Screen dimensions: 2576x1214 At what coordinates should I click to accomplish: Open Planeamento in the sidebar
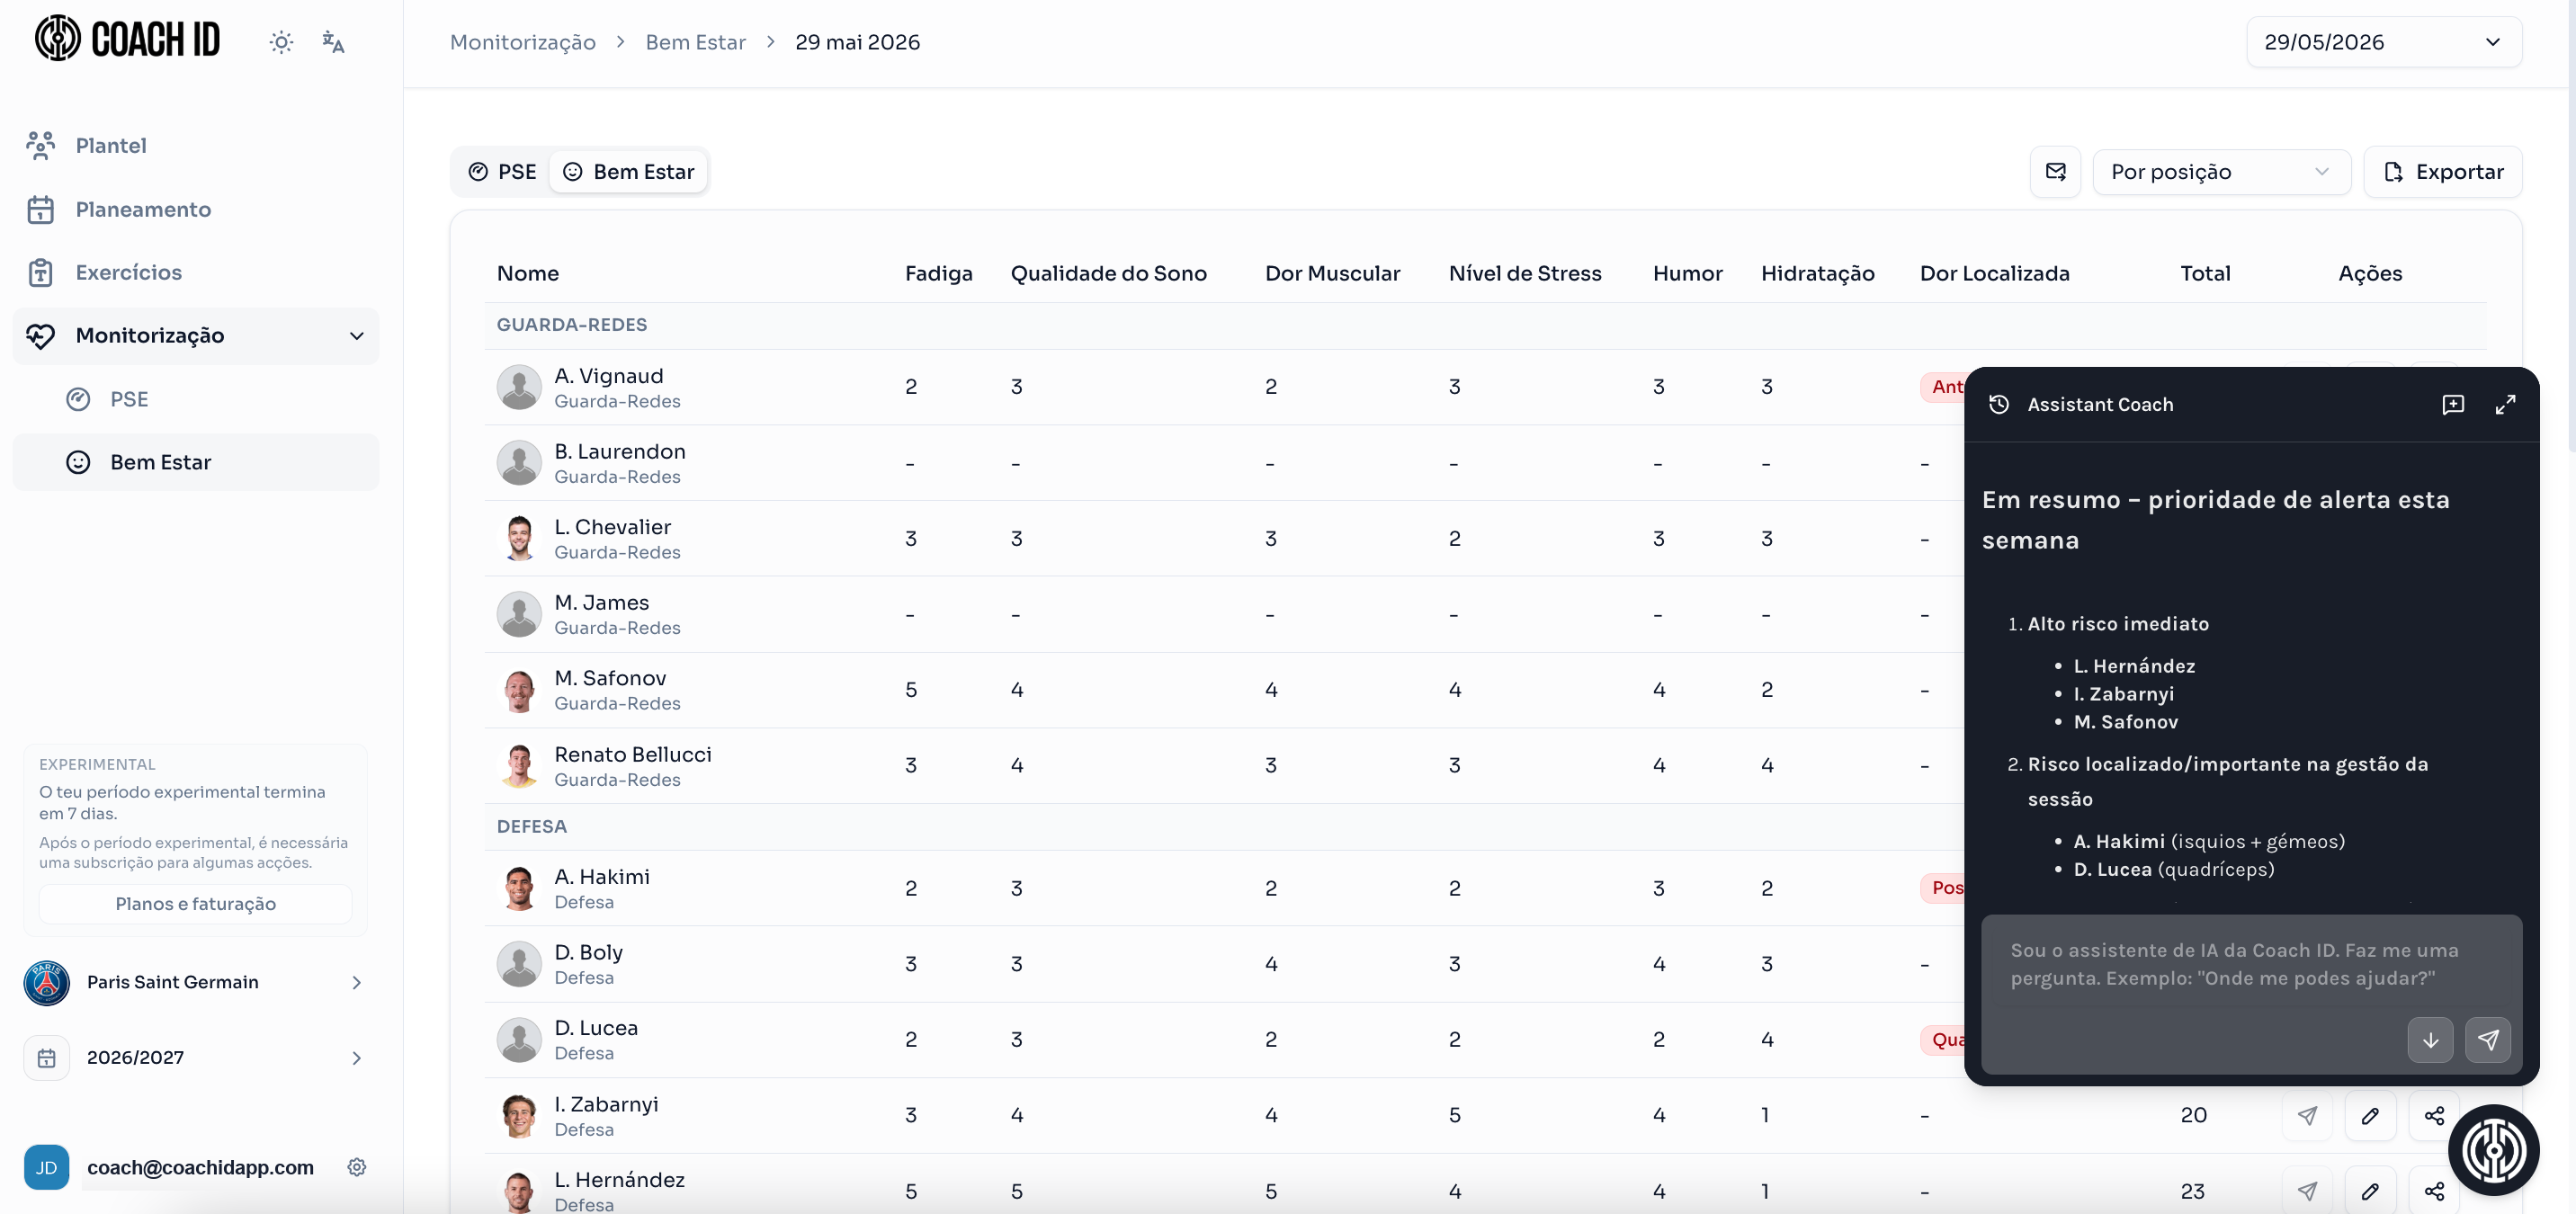[196, 209]
